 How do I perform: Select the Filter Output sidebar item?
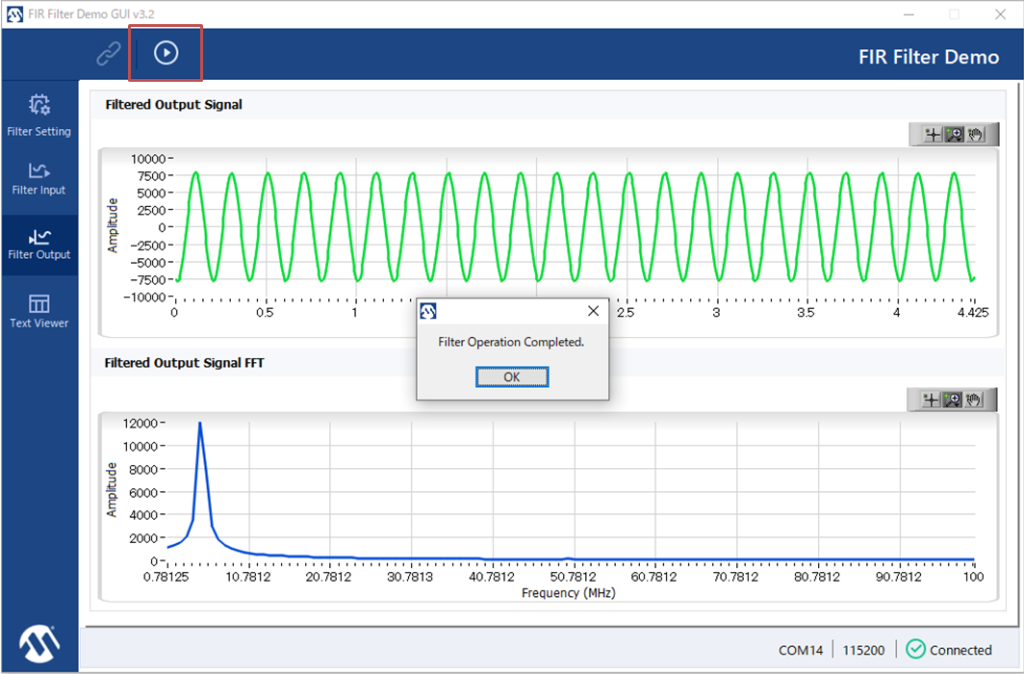coord(39,244)
